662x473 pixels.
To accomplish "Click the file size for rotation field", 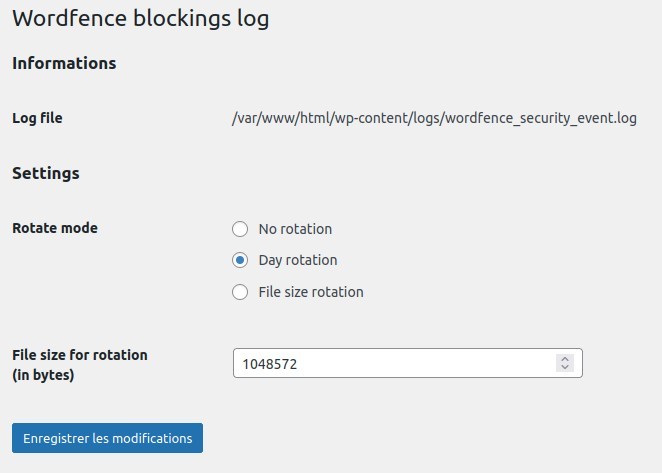I will (x=407, y=363).
